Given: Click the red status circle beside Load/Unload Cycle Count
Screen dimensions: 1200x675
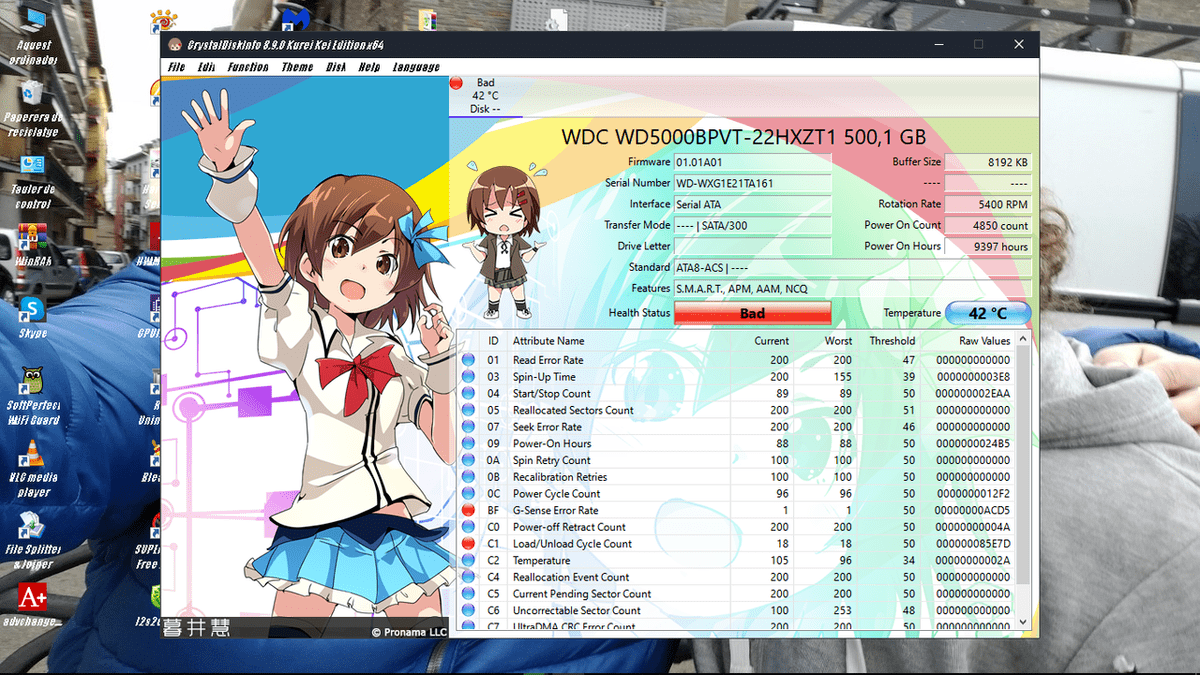Looking at the screenshot, I should point(467,544).
